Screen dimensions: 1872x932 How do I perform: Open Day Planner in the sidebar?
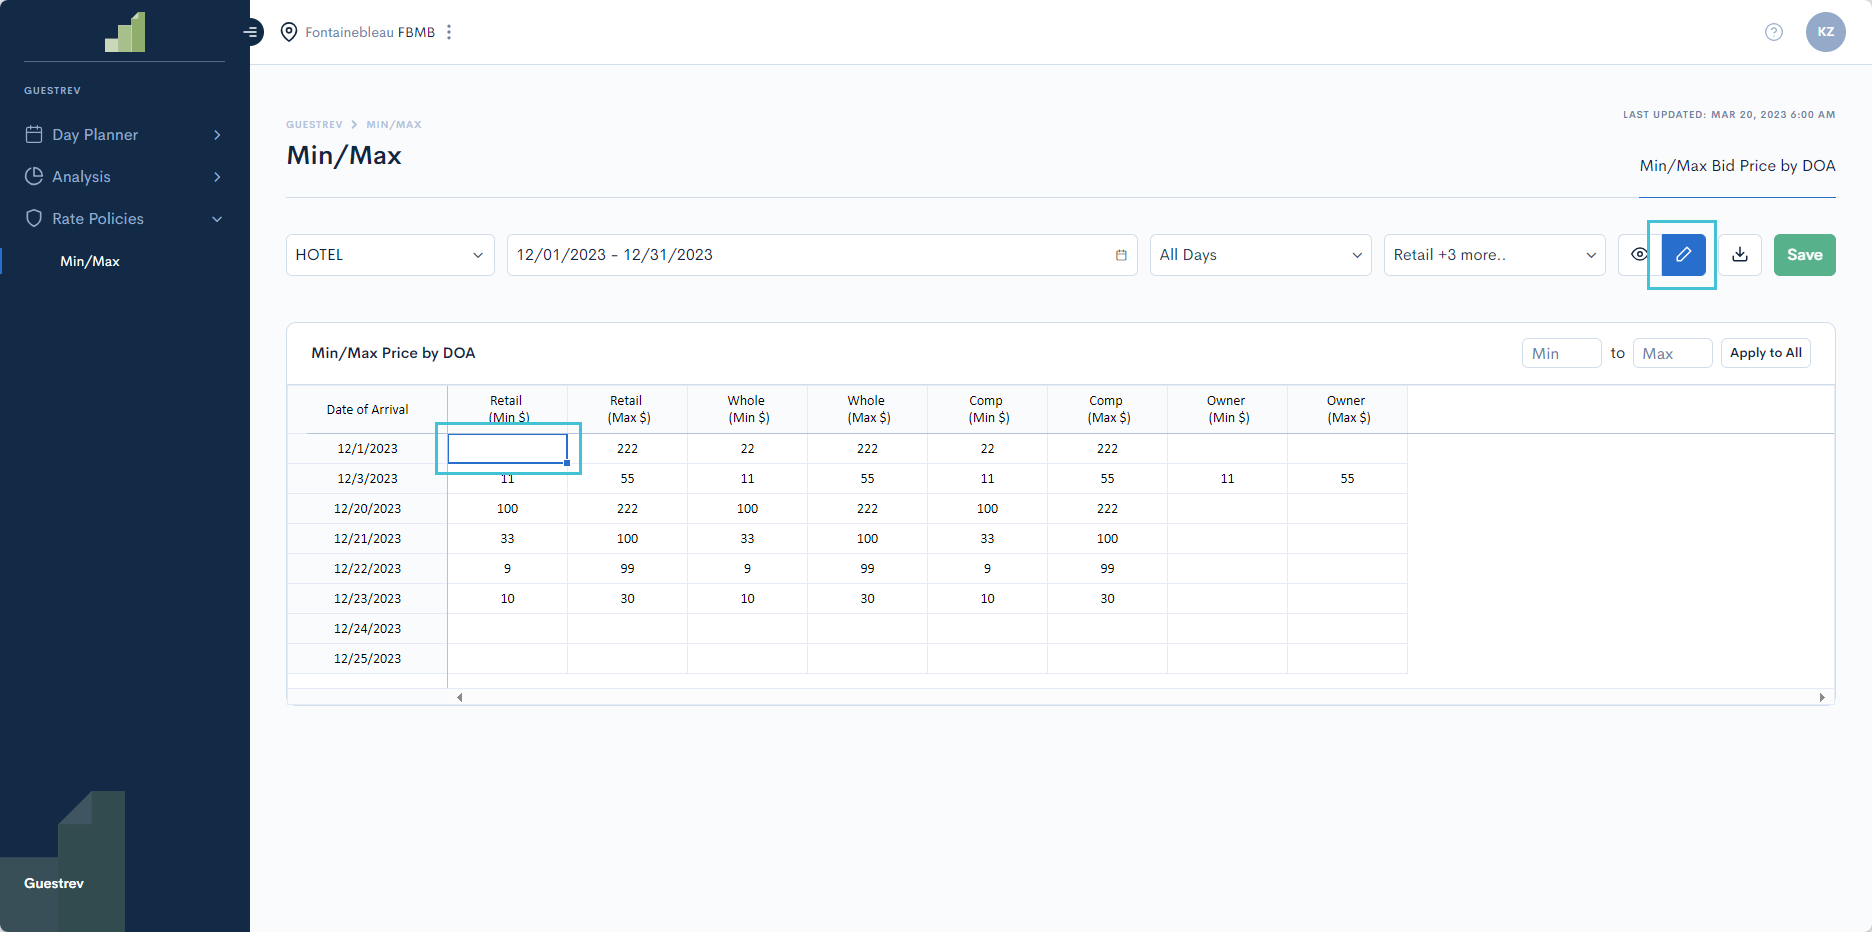[x=95, y=135]
